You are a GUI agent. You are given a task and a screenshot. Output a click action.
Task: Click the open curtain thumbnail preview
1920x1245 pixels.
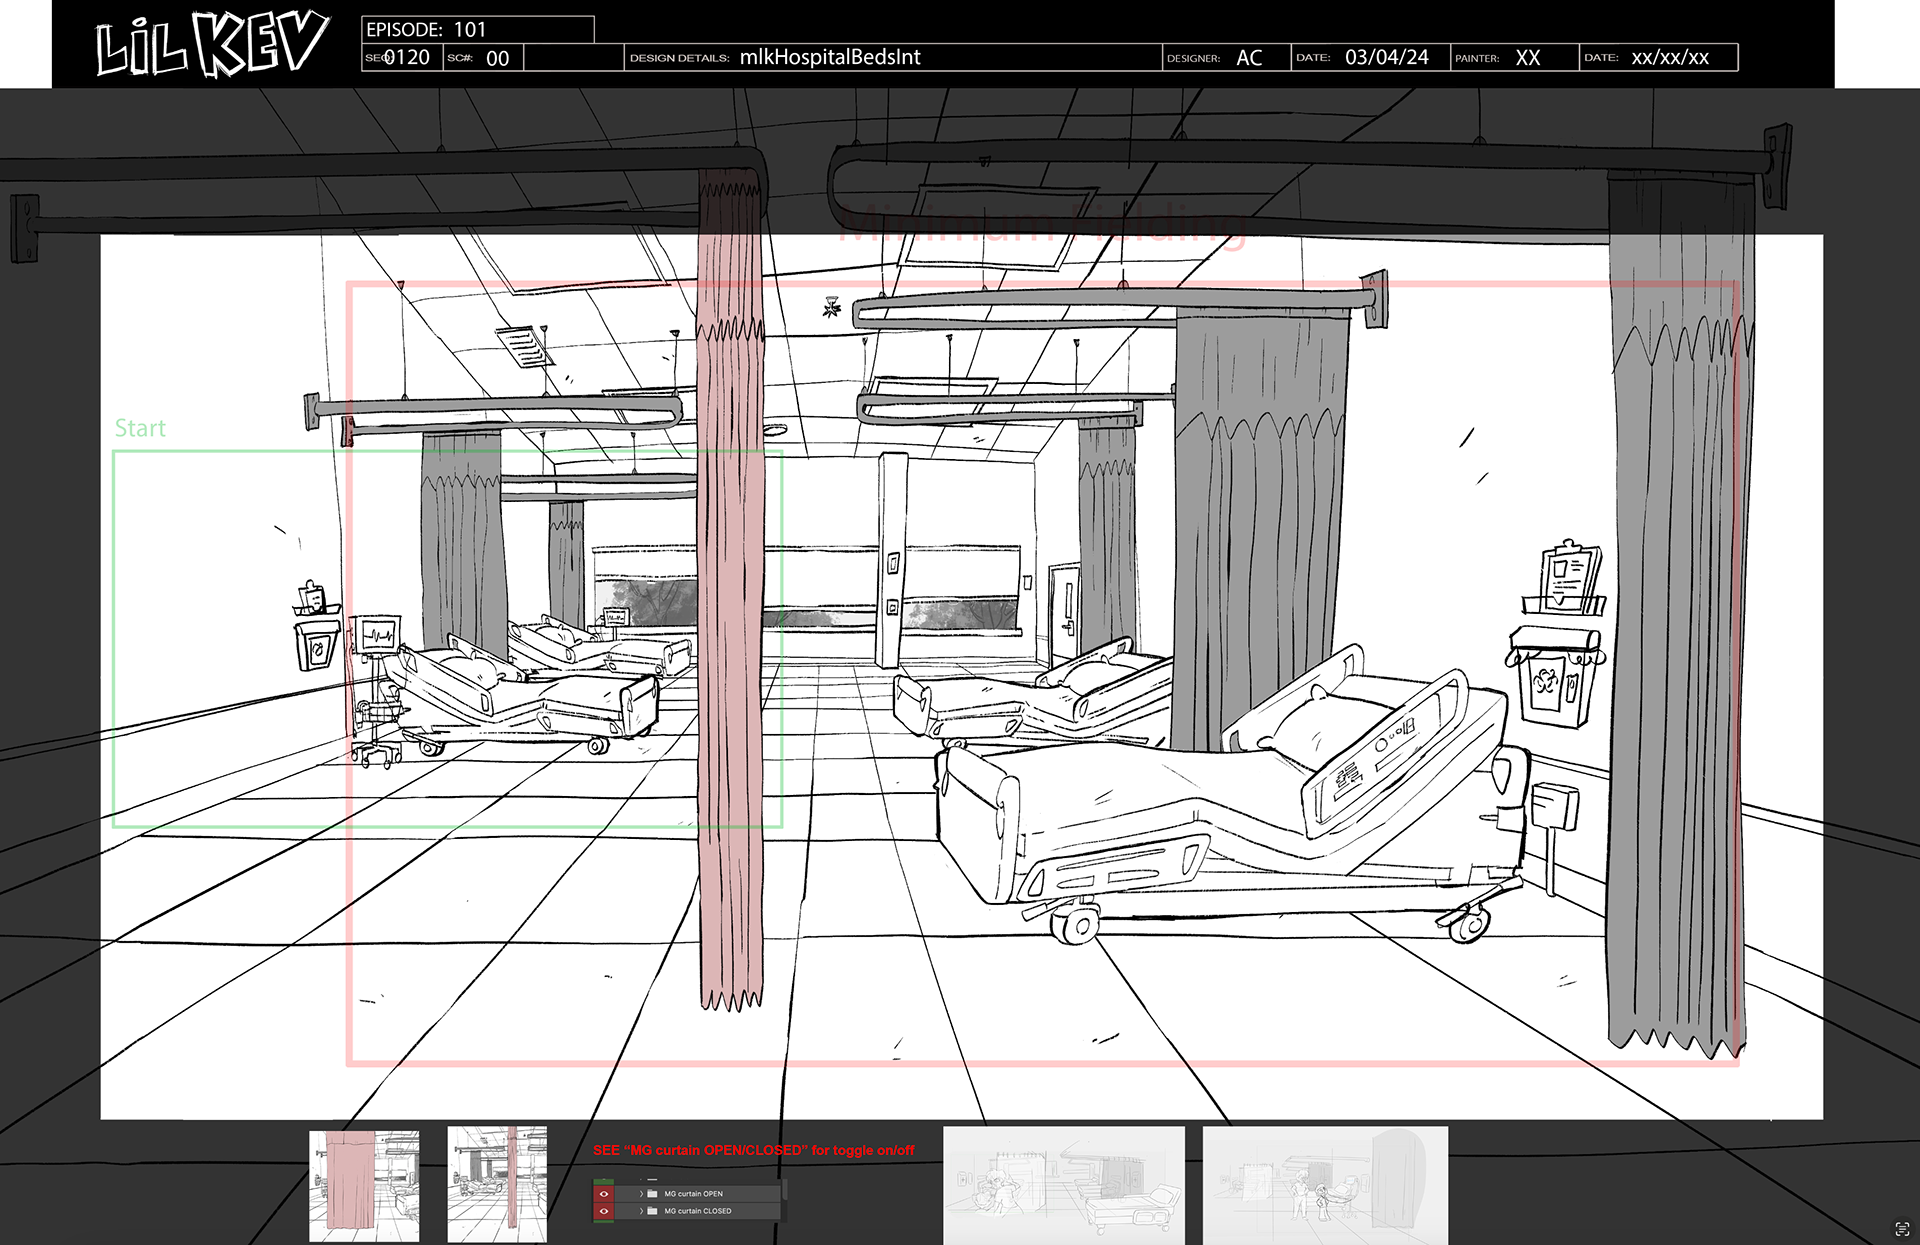click(x=497, y=1186)
